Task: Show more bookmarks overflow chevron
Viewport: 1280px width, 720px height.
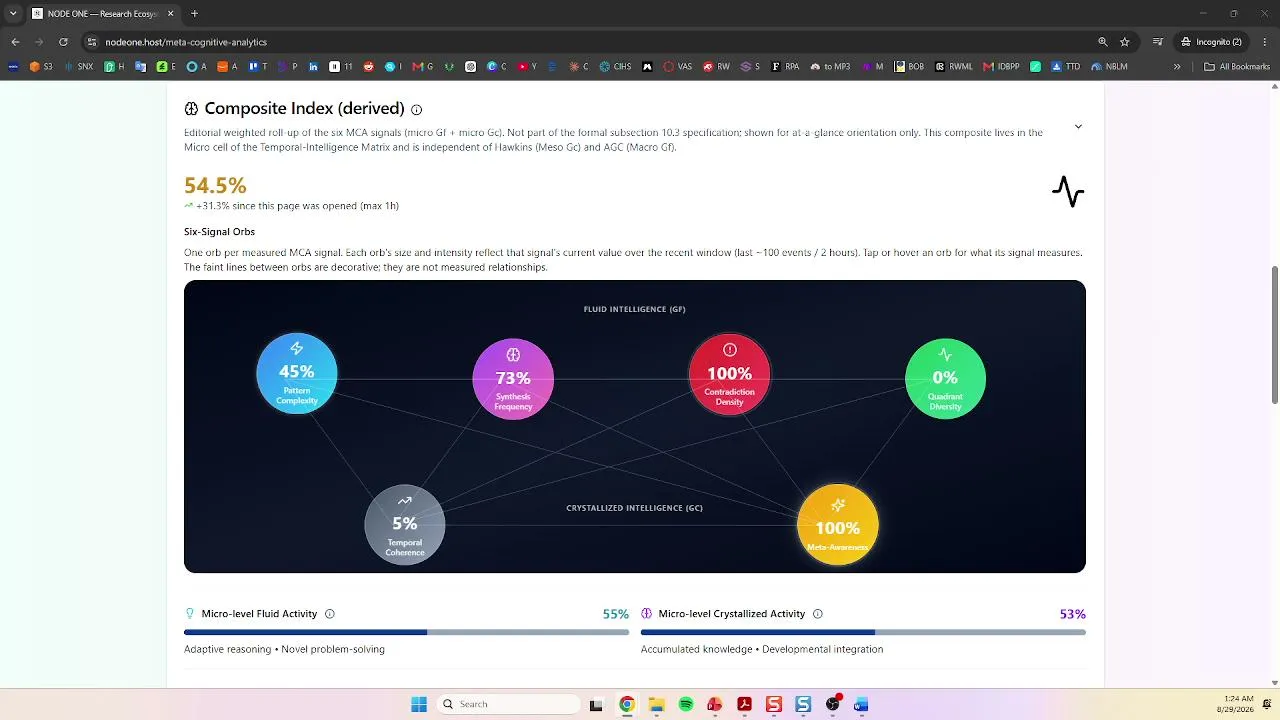Action: pos(1177,67)
